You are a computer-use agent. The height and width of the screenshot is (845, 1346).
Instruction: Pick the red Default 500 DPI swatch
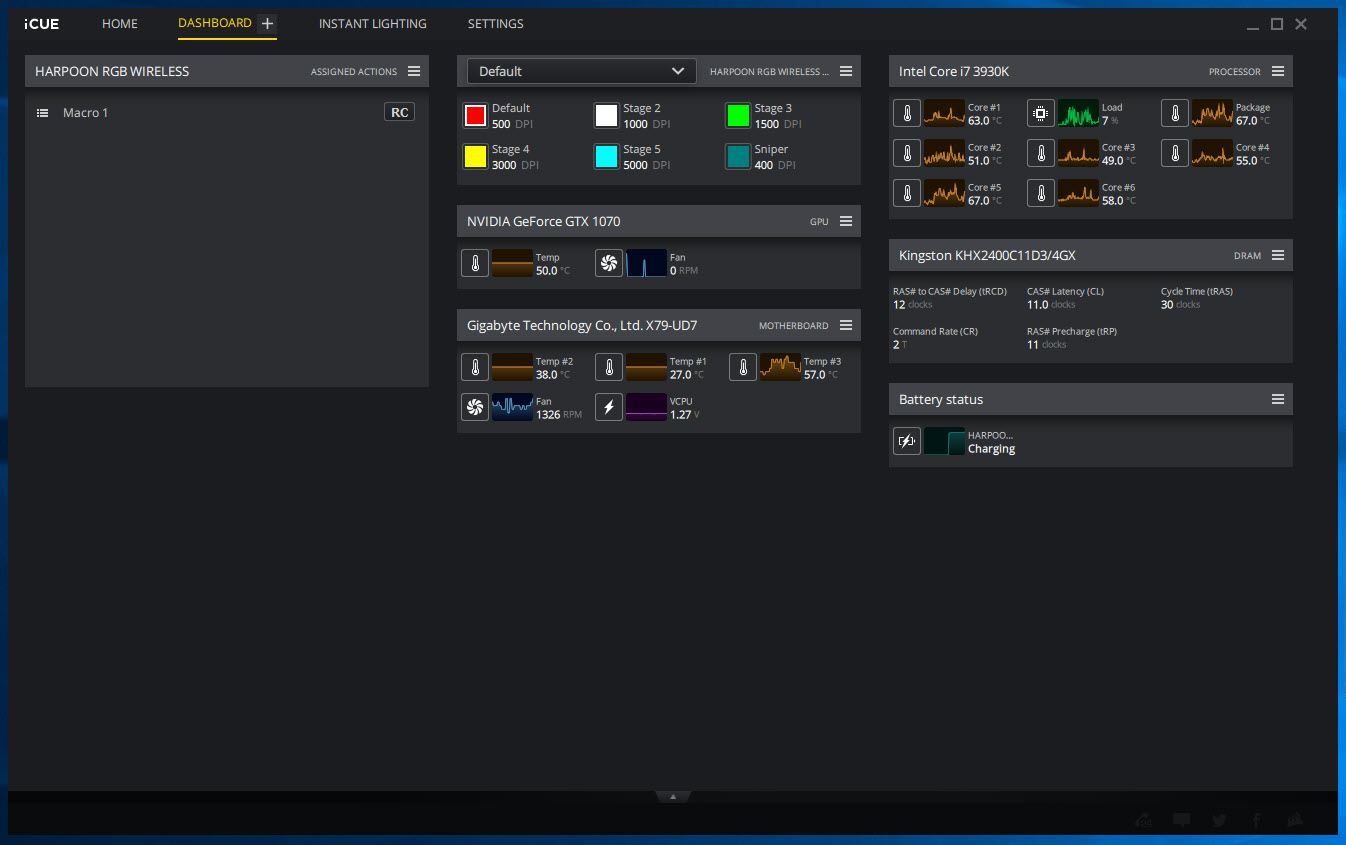click(475, 115)
